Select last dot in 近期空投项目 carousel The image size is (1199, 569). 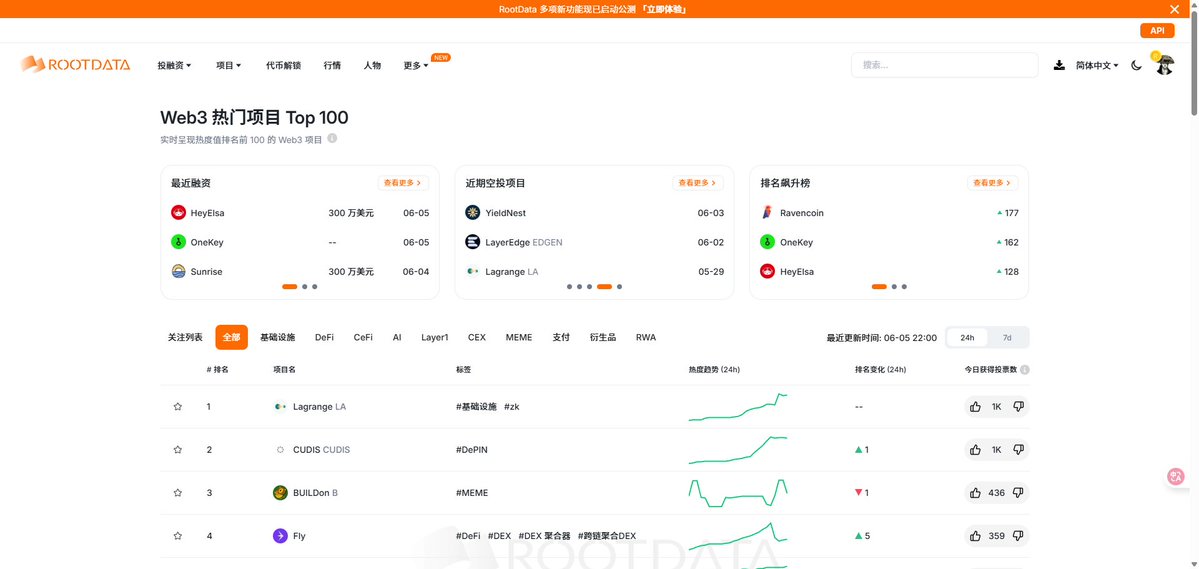point(619,287)
